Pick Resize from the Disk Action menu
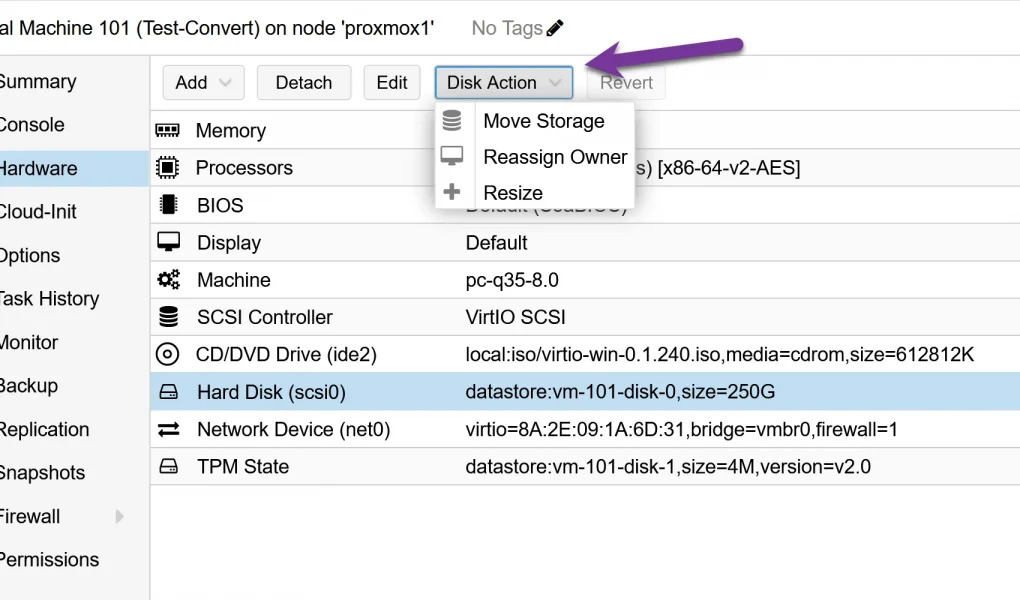This screenshot has width=1020, height=600. pyautogui.click(x=512, y=193)
